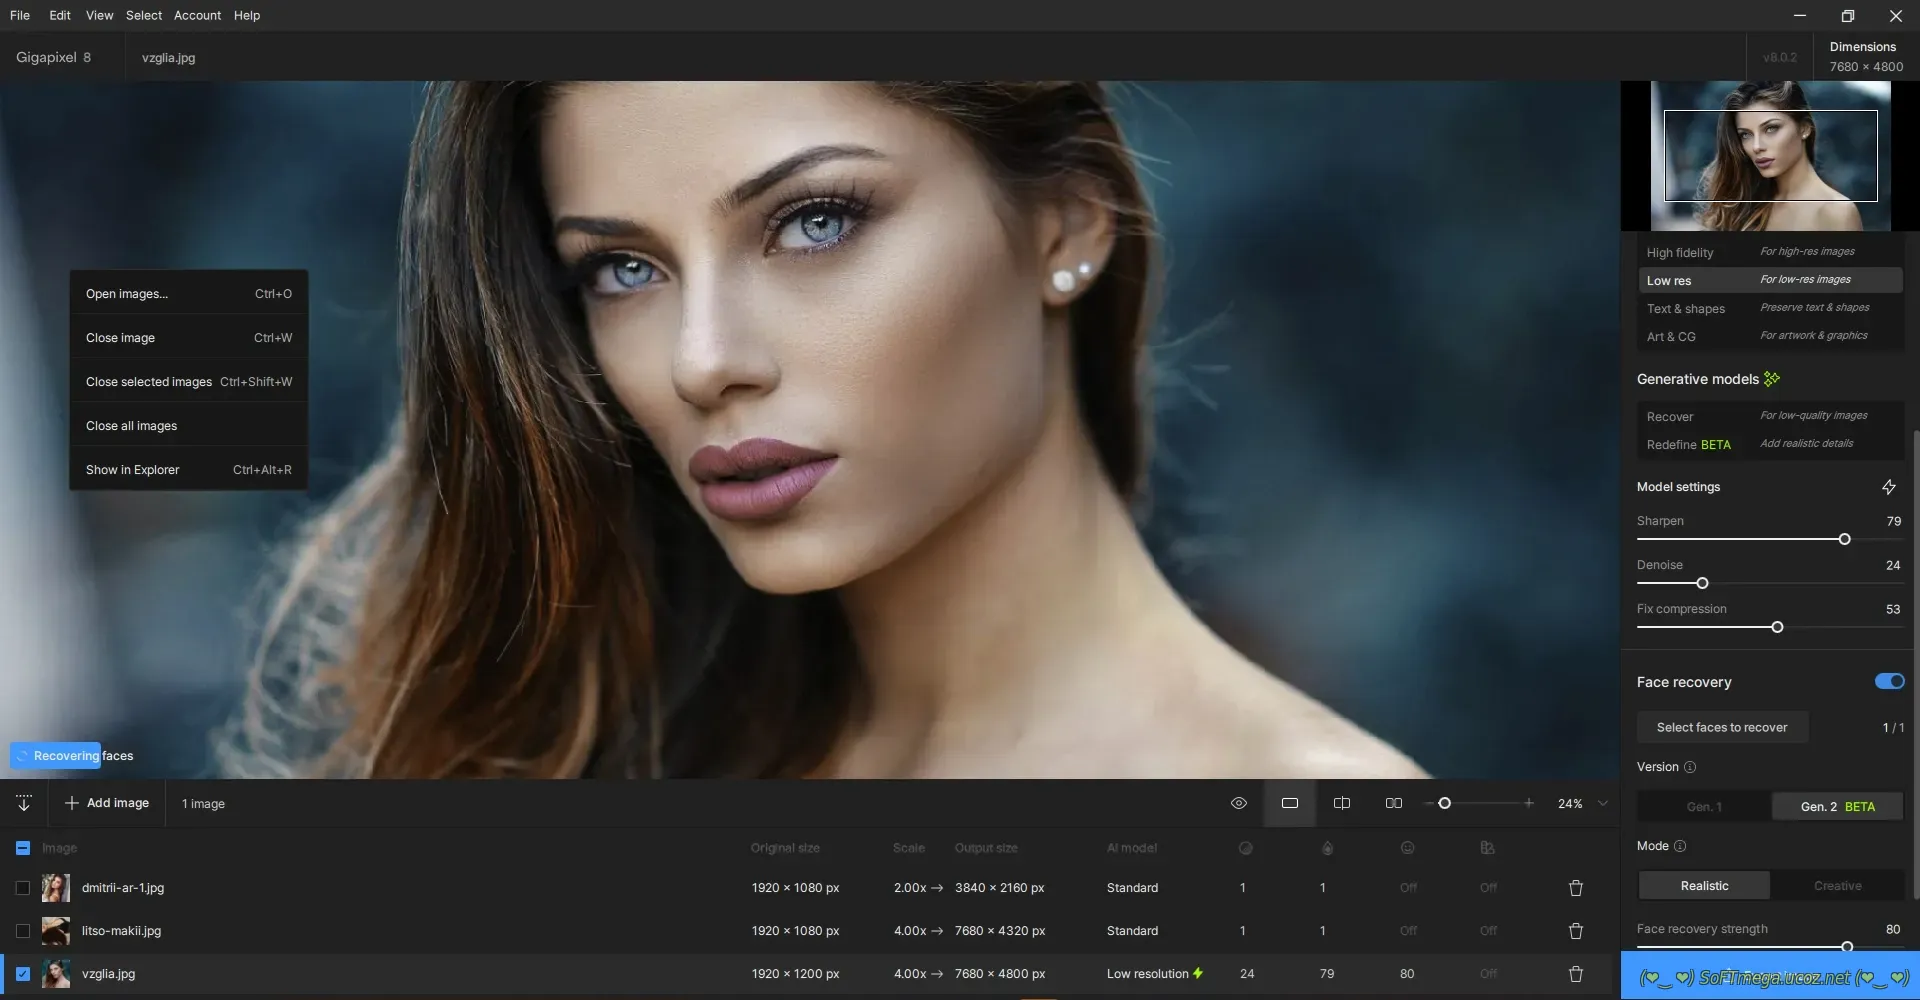Image resolution: width=1920 pixels, height=1000 pixels.
Task: Remove litso-makii.jpg using trash icon
Action: click(x=1576, y=931)
